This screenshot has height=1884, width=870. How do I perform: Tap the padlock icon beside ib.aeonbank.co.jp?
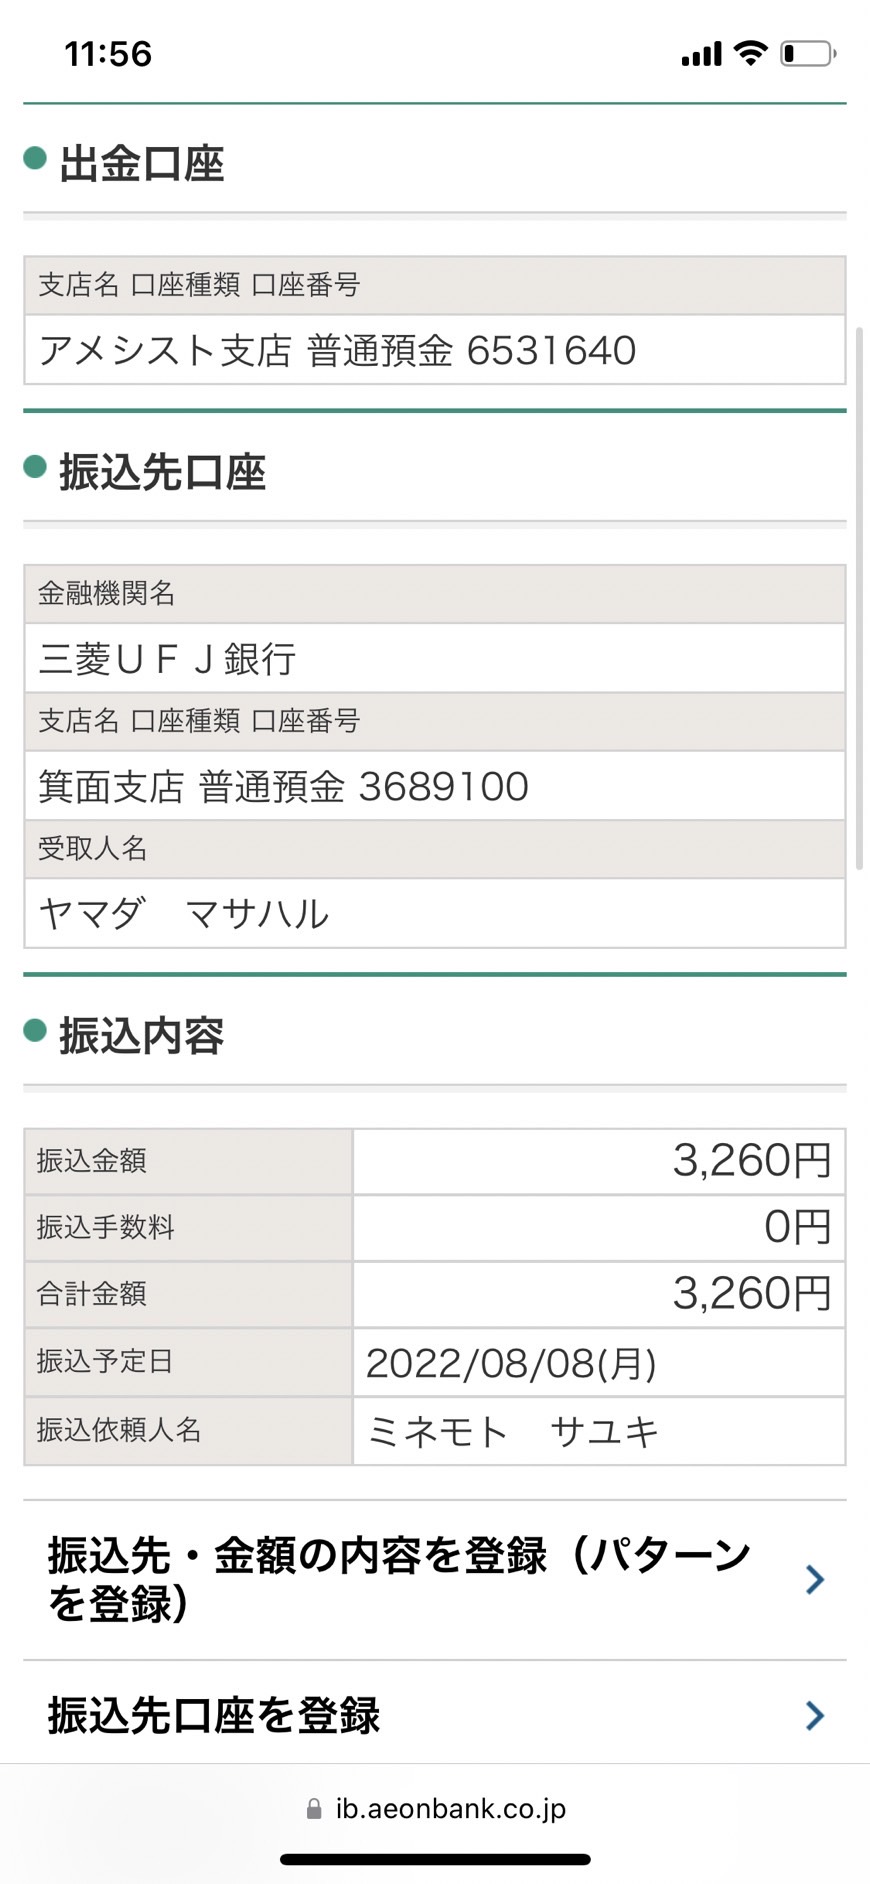[x=314, y=1809]
